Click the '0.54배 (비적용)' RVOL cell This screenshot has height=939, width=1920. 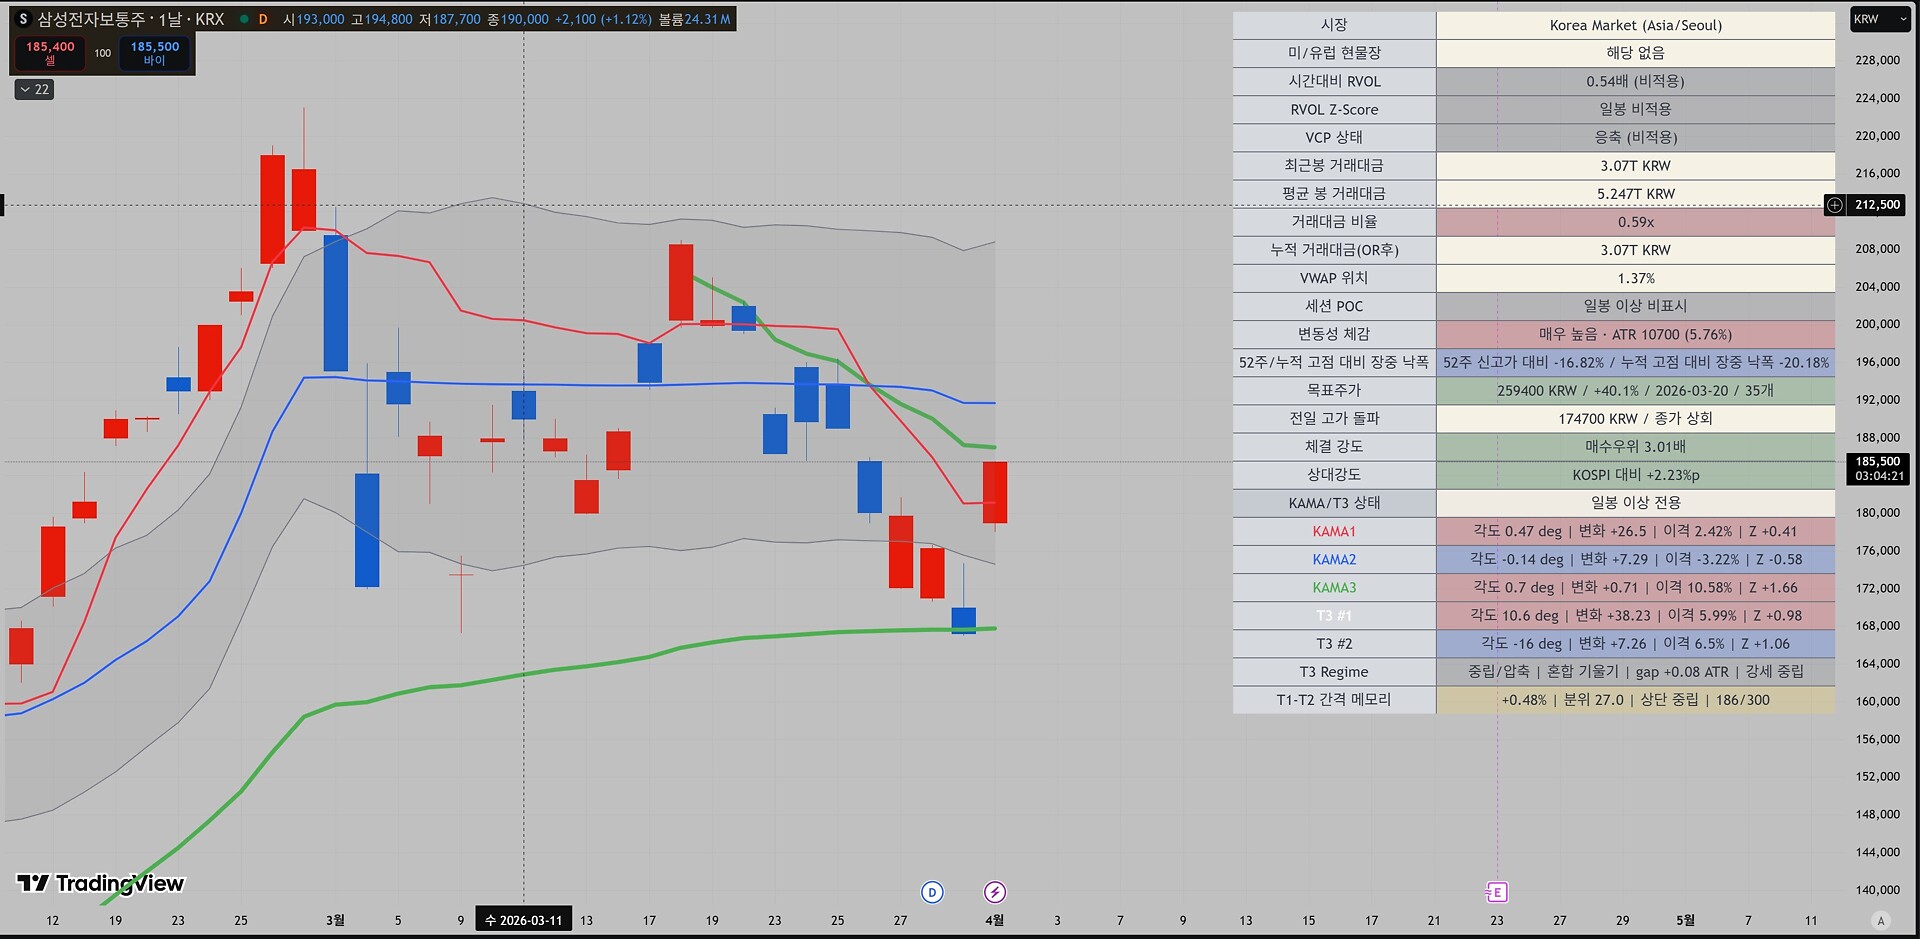tap(1636, 81)
